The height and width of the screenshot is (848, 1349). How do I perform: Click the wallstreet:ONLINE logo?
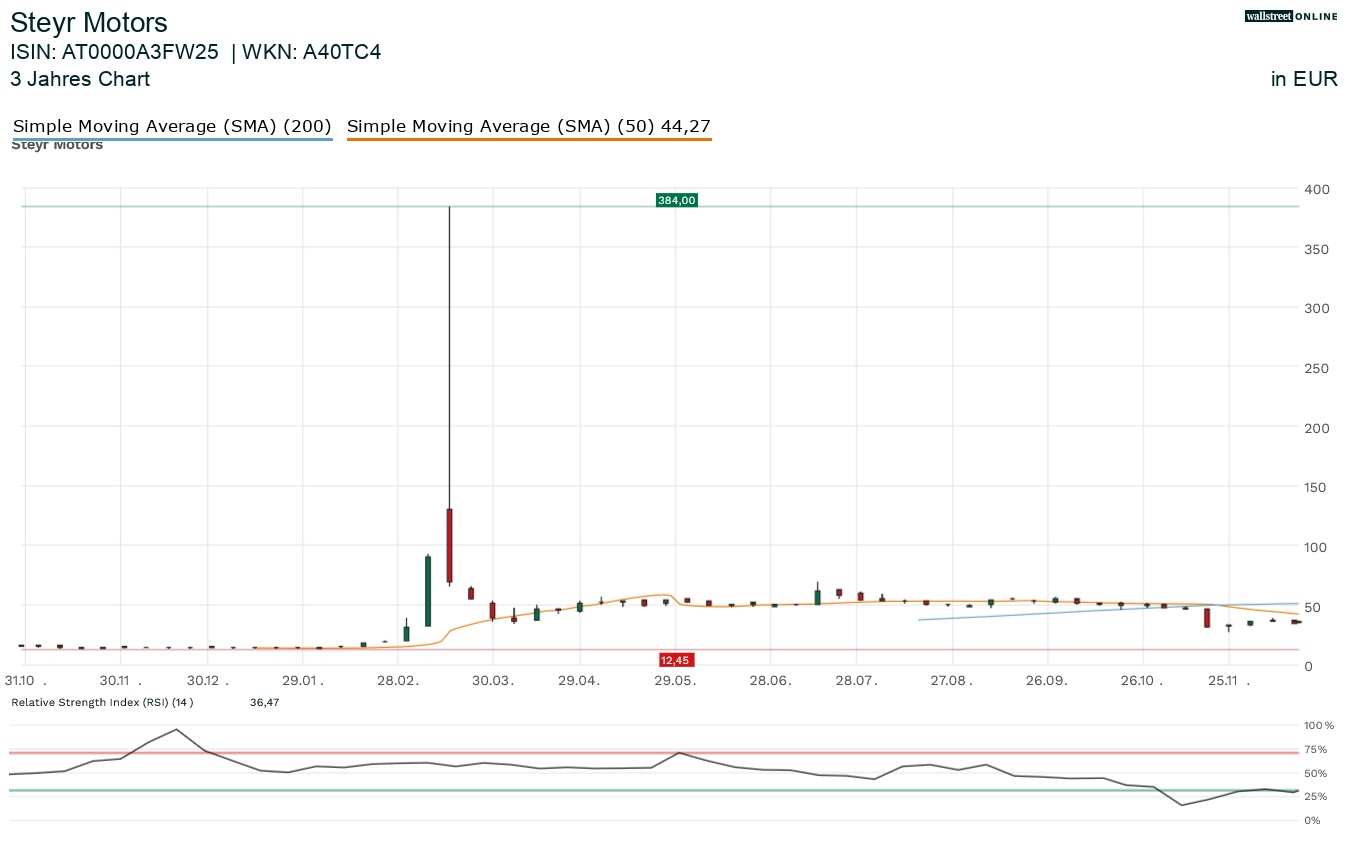point(1290,16)
